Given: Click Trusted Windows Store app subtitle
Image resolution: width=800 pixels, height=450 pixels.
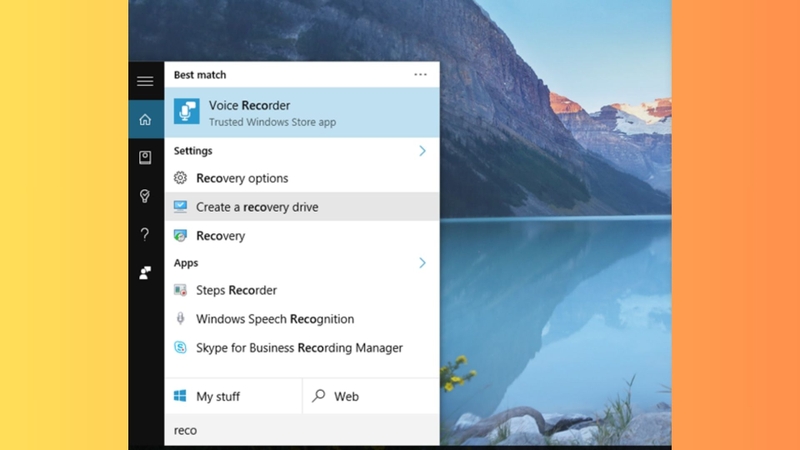Looking at the screenshot, I should (x=272, y=122).
